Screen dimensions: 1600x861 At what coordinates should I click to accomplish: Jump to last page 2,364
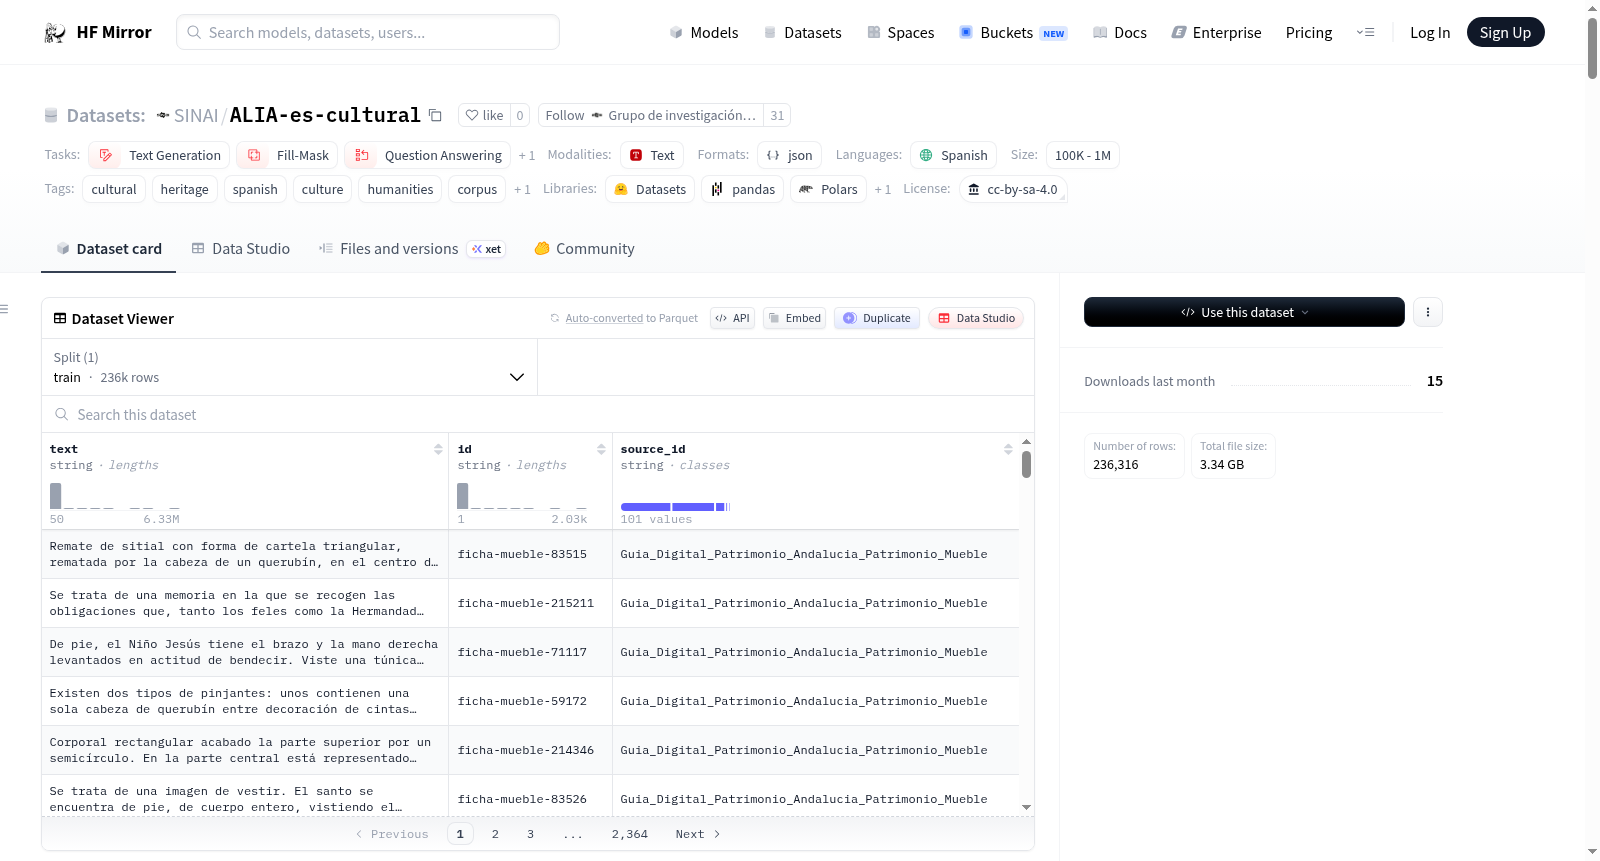[x=630, y=834]
